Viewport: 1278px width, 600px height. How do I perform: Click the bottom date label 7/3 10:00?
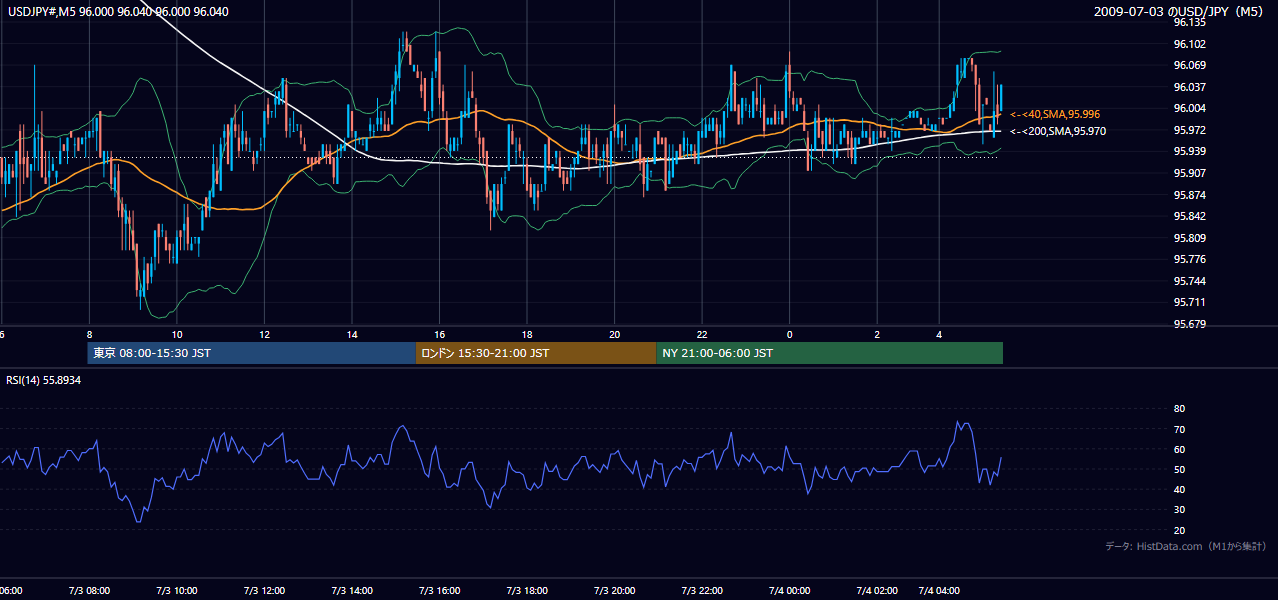[x=176, y=591]
